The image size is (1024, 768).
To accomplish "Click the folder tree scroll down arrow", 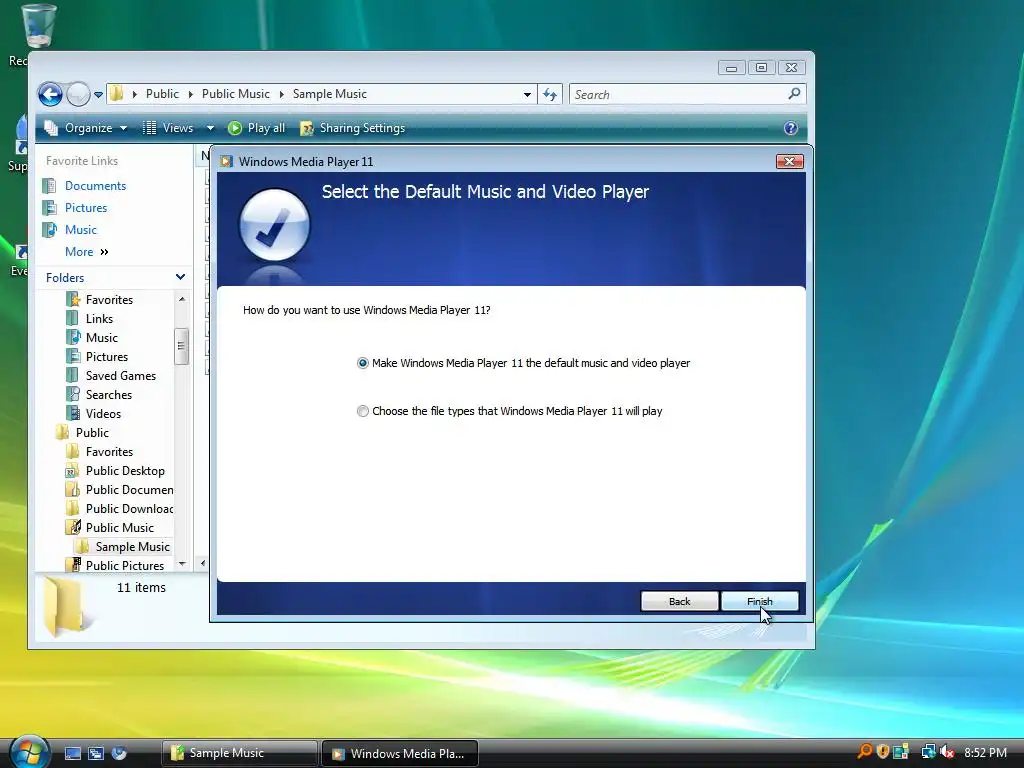I will pos(182,564).
